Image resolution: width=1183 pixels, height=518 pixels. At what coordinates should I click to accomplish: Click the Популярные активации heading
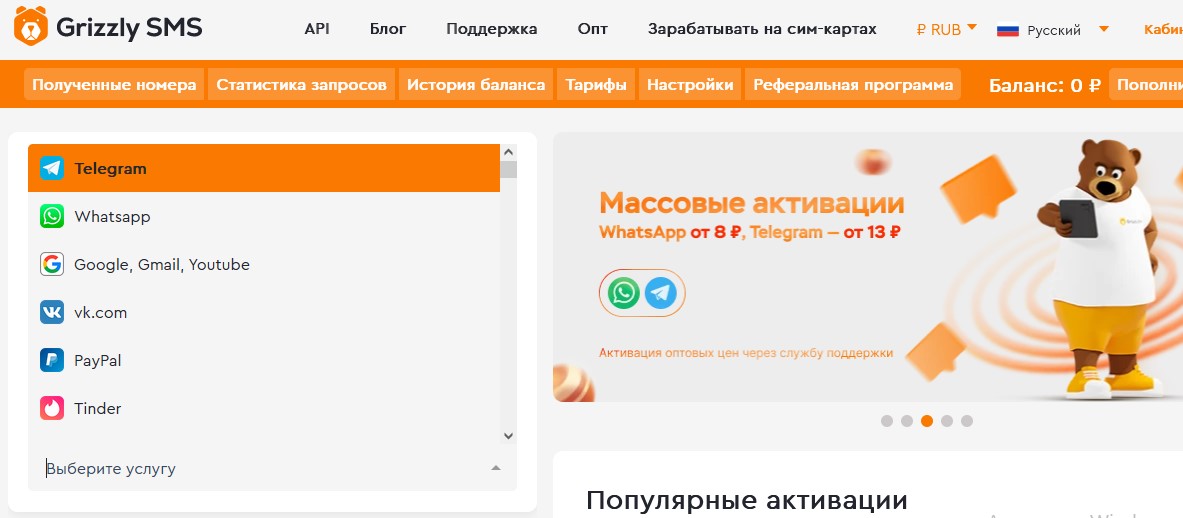(x=746, y=500)
